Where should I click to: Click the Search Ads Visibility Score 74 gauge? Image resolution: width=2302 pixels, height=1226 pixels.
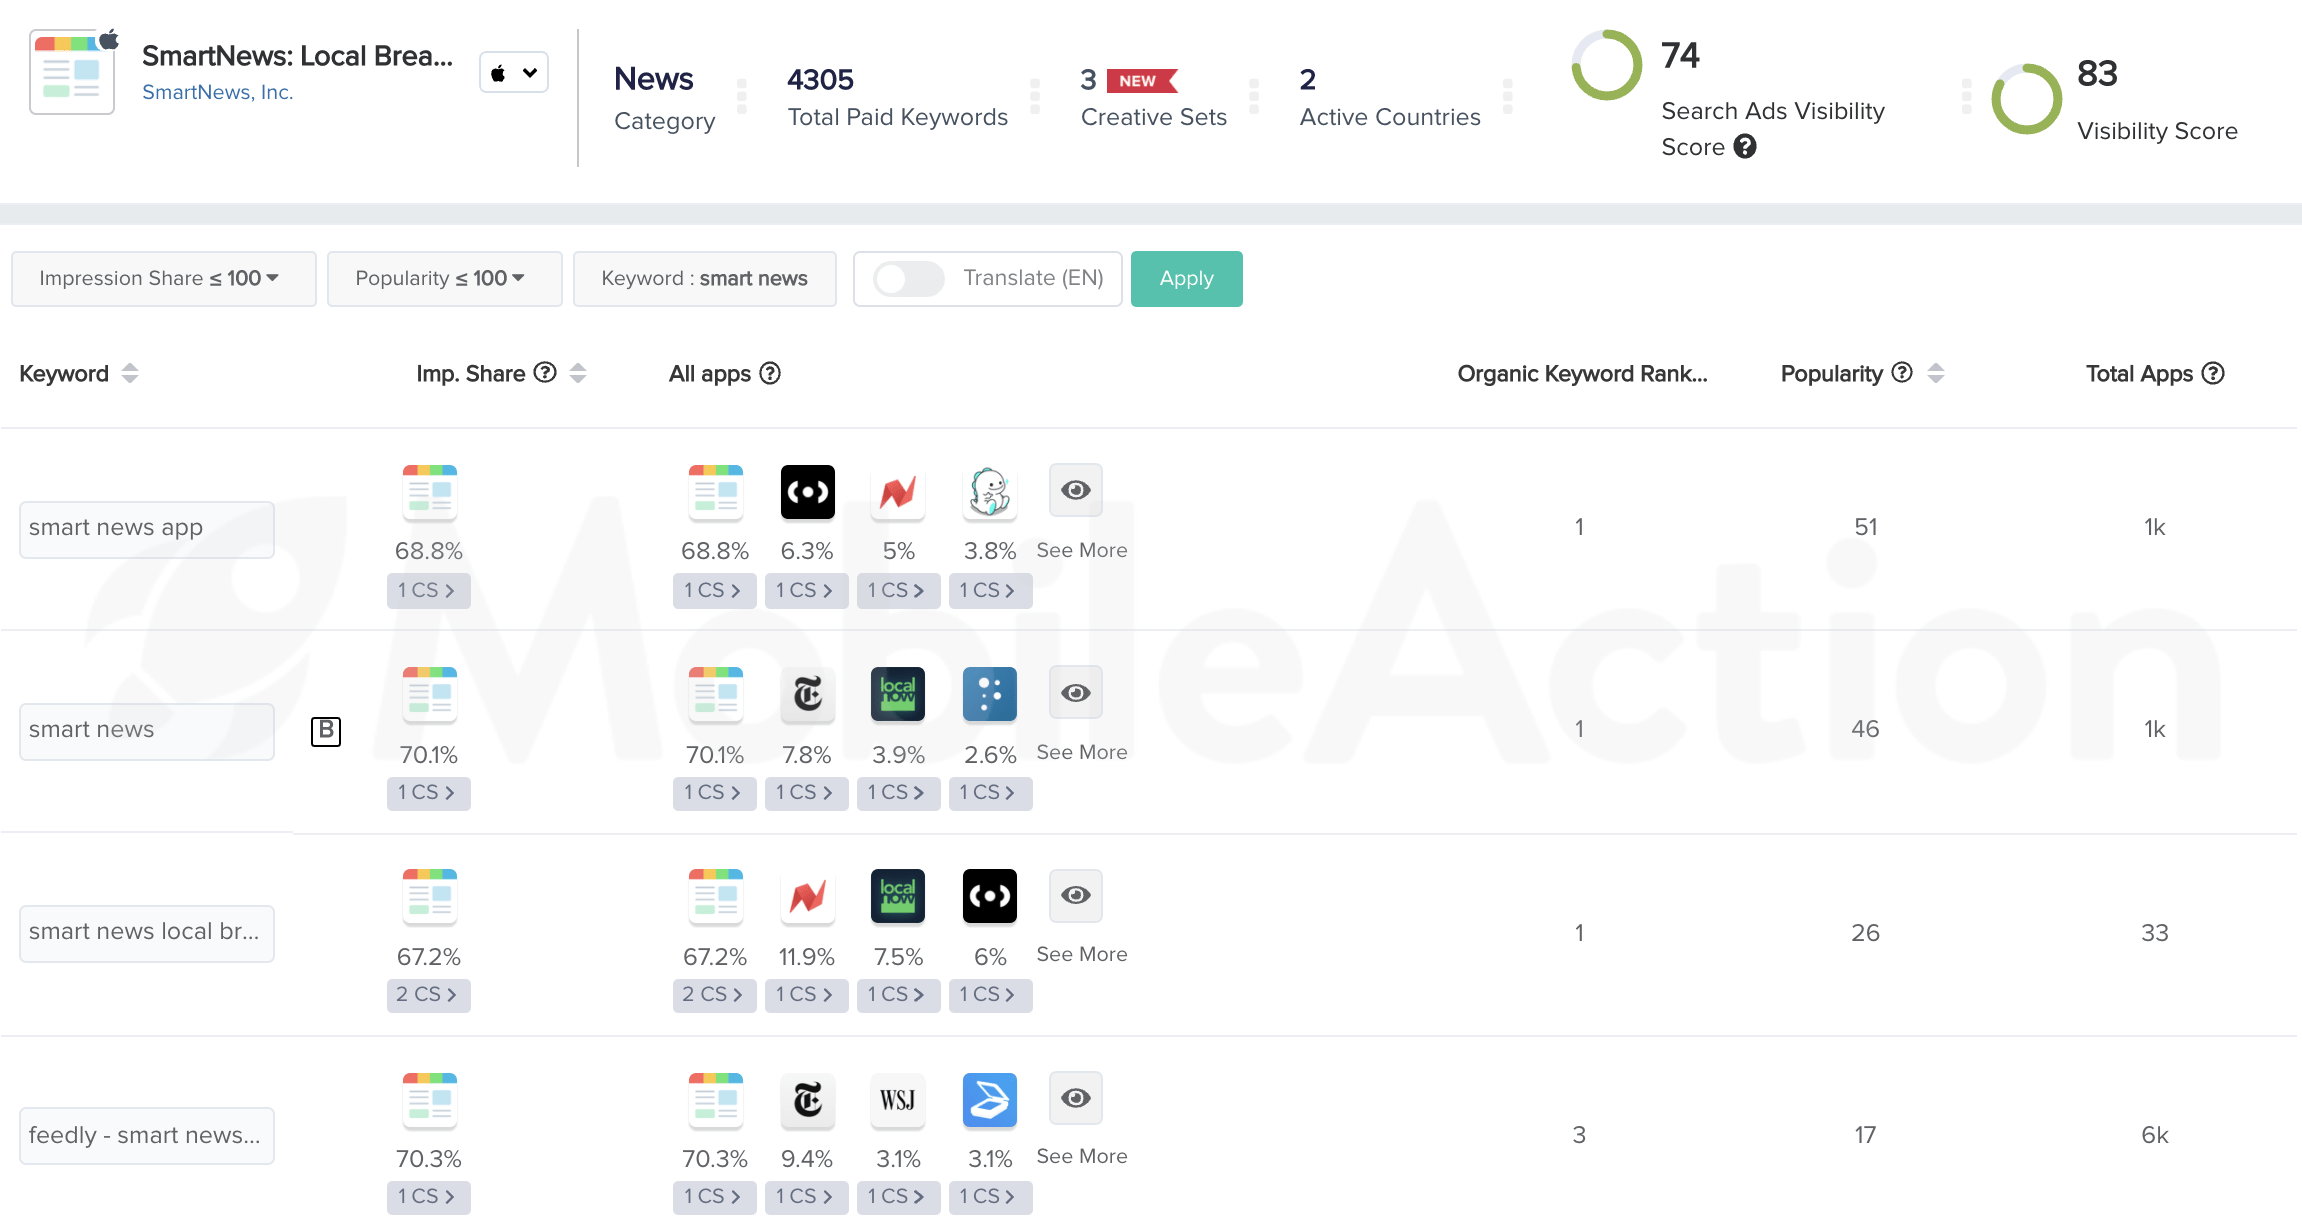click(x=1607, y=65)
